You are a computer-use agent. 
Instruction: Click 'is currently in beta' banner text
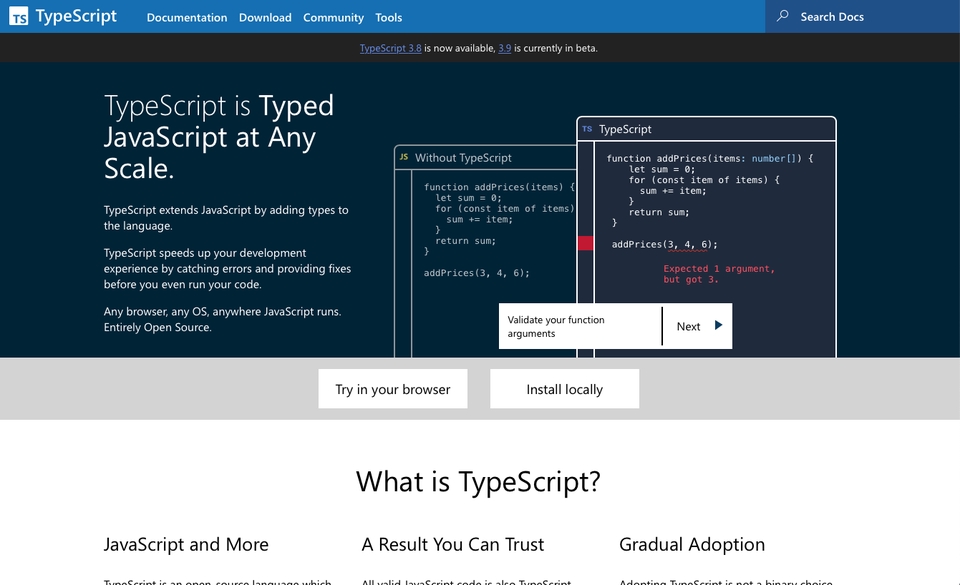coord(556,48)
